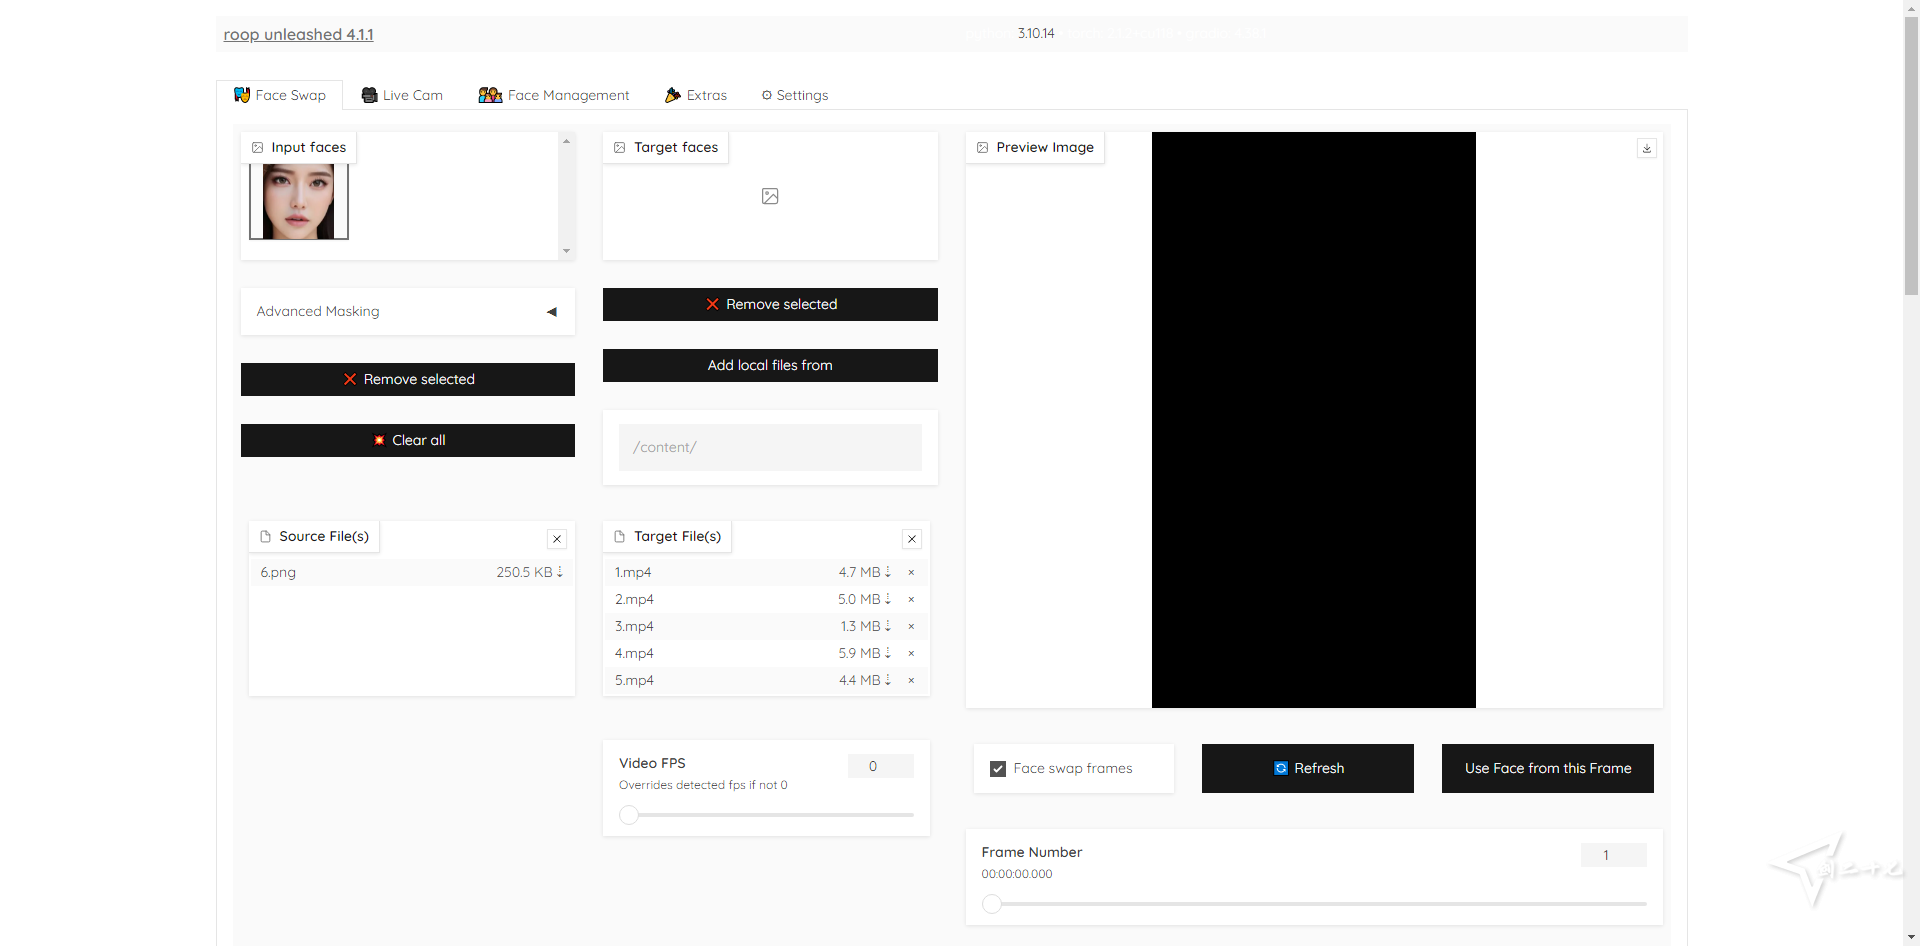Click Use Face from this Frame
Image resolution: width=1920 pixels, height=946 pixels.
[x=1546, y=768]
